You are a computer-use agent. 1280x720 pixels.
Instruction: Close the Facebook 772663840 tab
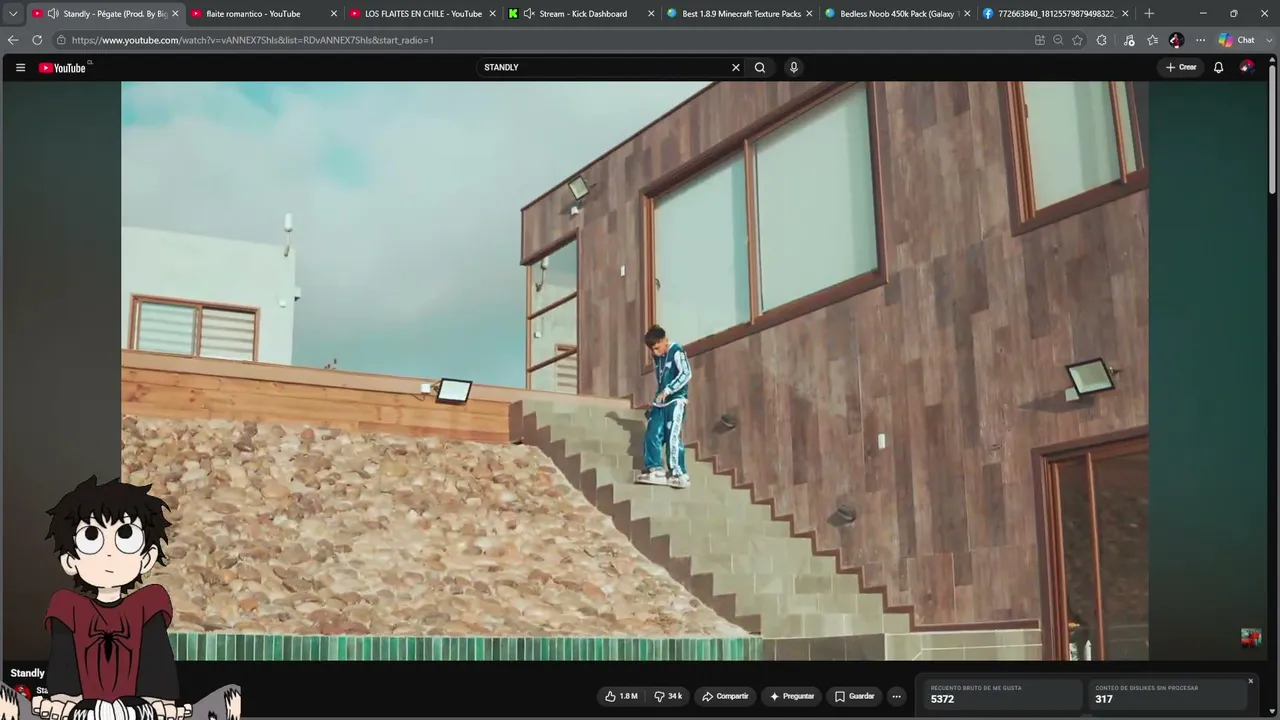click(1125, 14)
